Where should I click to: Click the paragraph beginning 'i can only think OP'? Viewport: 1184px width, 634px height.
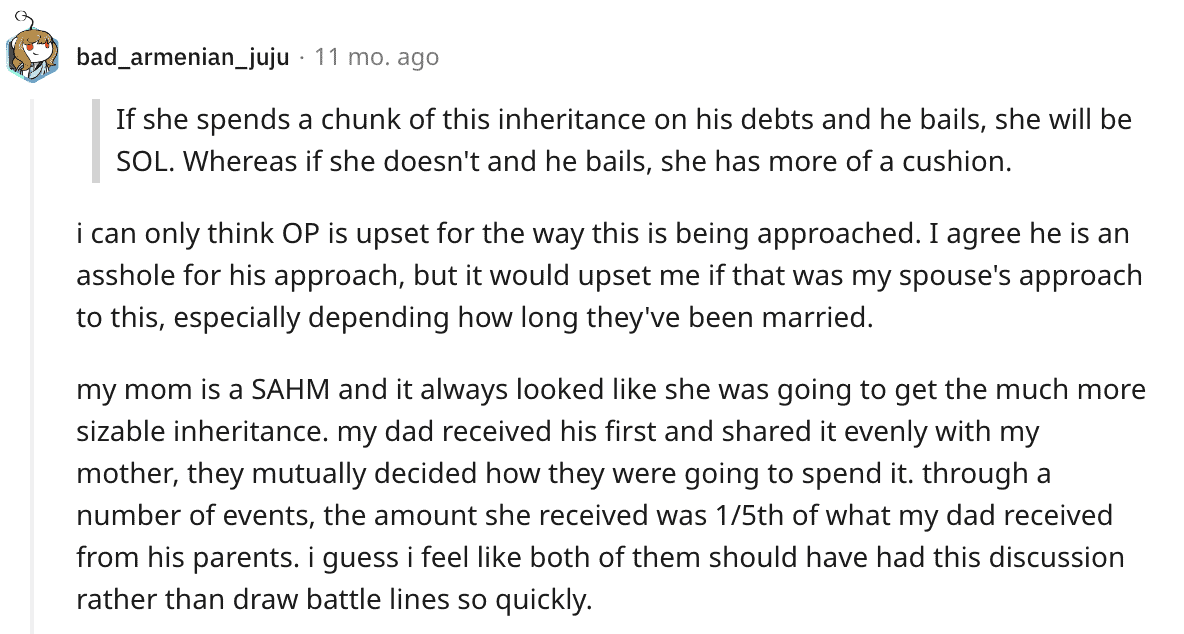pyautogui.click(x=609, y=275)
